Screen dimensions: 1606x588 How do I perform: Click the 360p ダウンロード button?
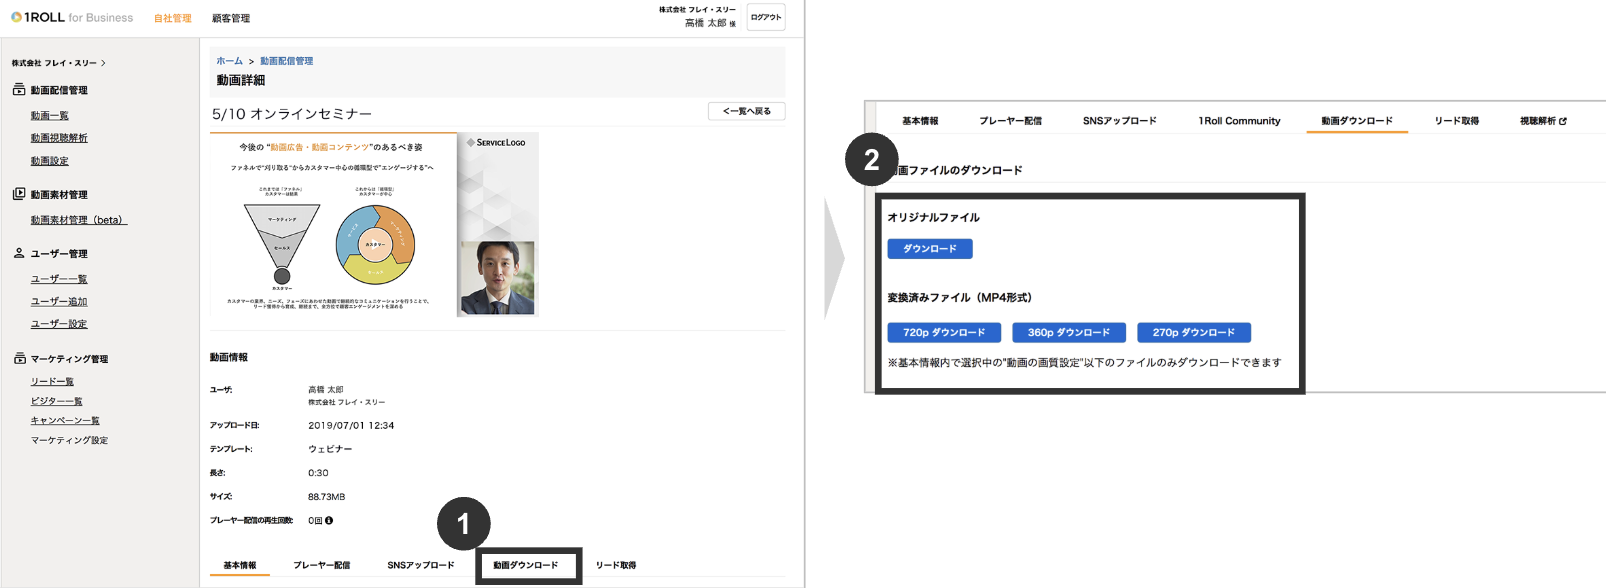[x=1069, y=333]
